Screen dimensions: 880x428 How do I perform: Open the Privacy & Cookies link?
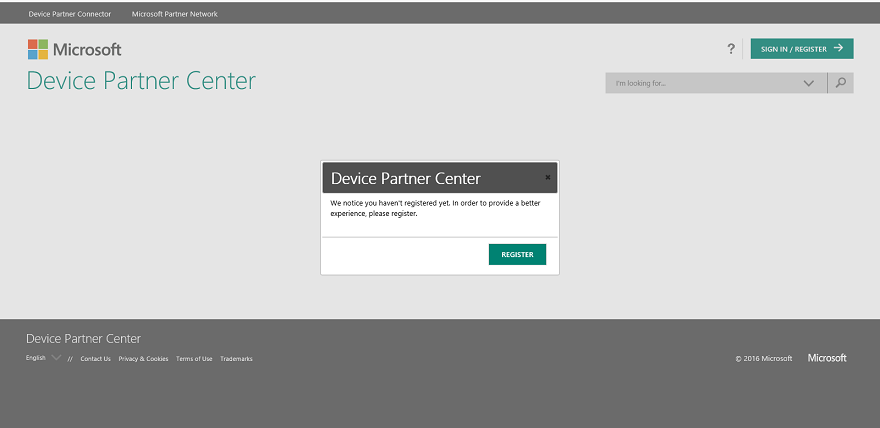[143, 359]
